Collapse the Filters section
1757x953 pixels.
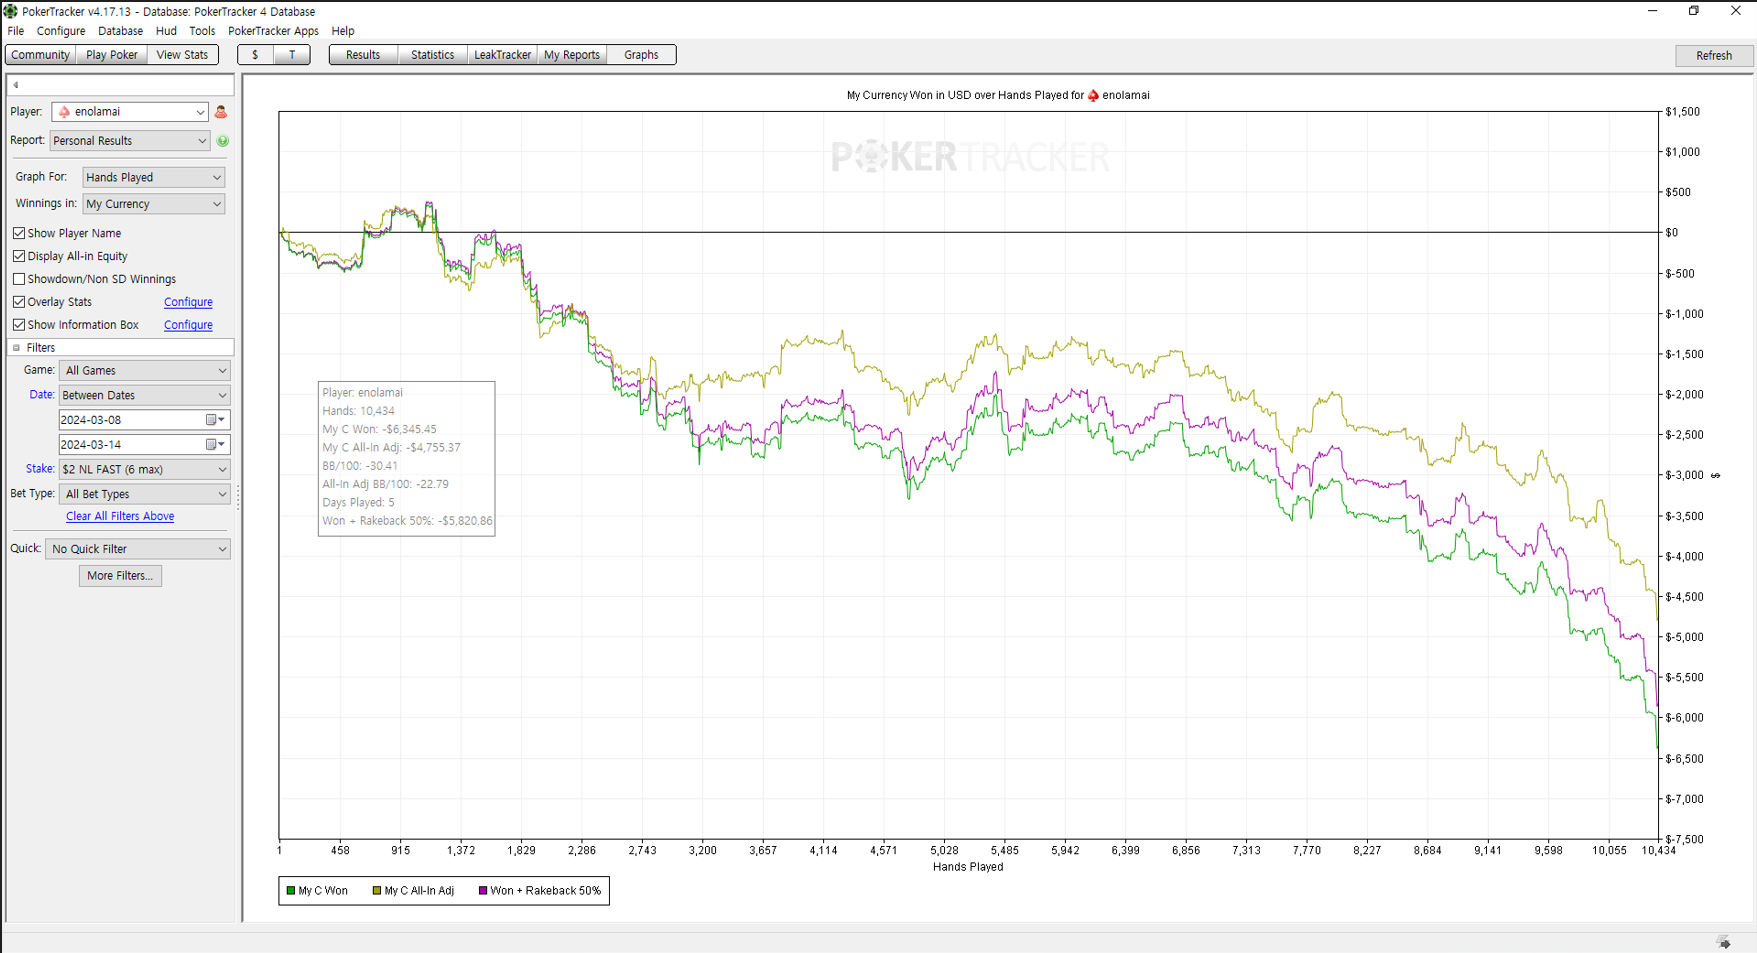[x=16, y=348]
